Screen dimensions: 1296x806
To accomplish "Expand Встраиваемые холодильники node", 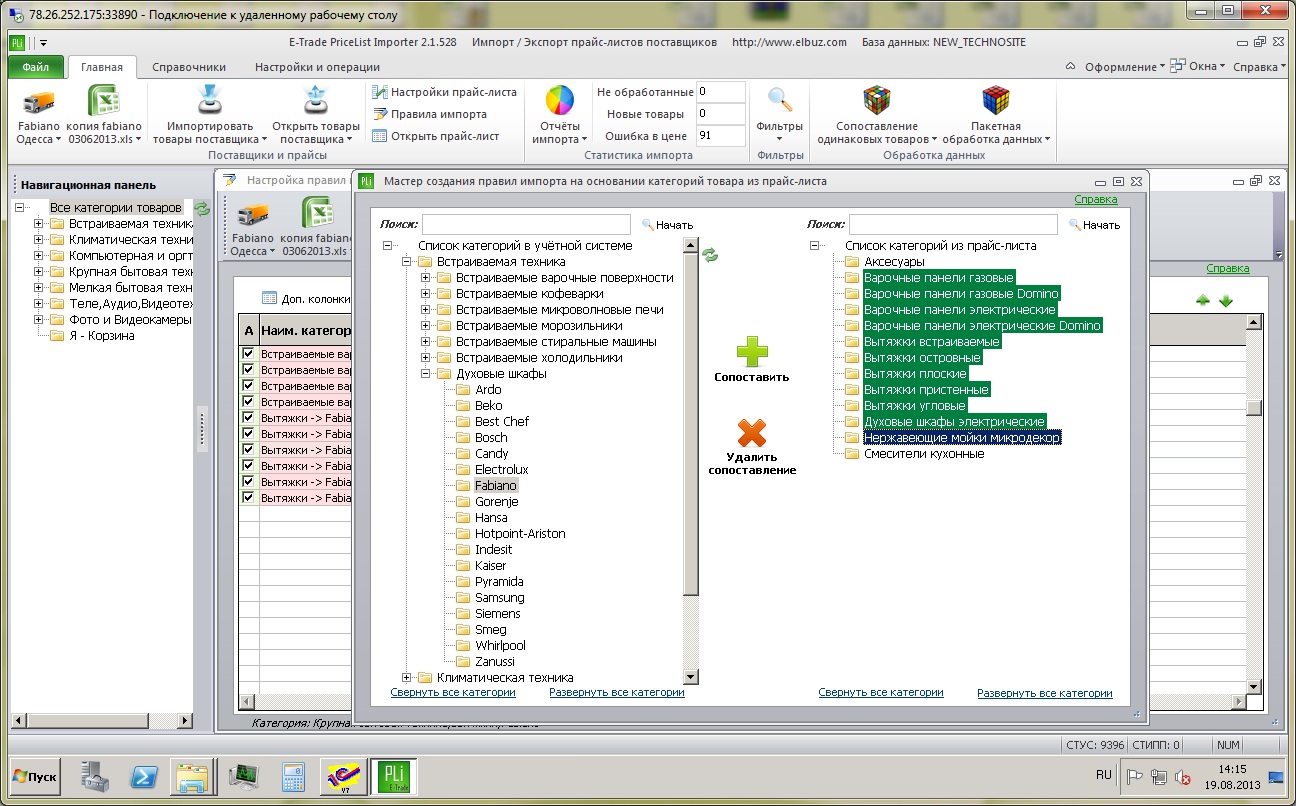I will (426, 358).
